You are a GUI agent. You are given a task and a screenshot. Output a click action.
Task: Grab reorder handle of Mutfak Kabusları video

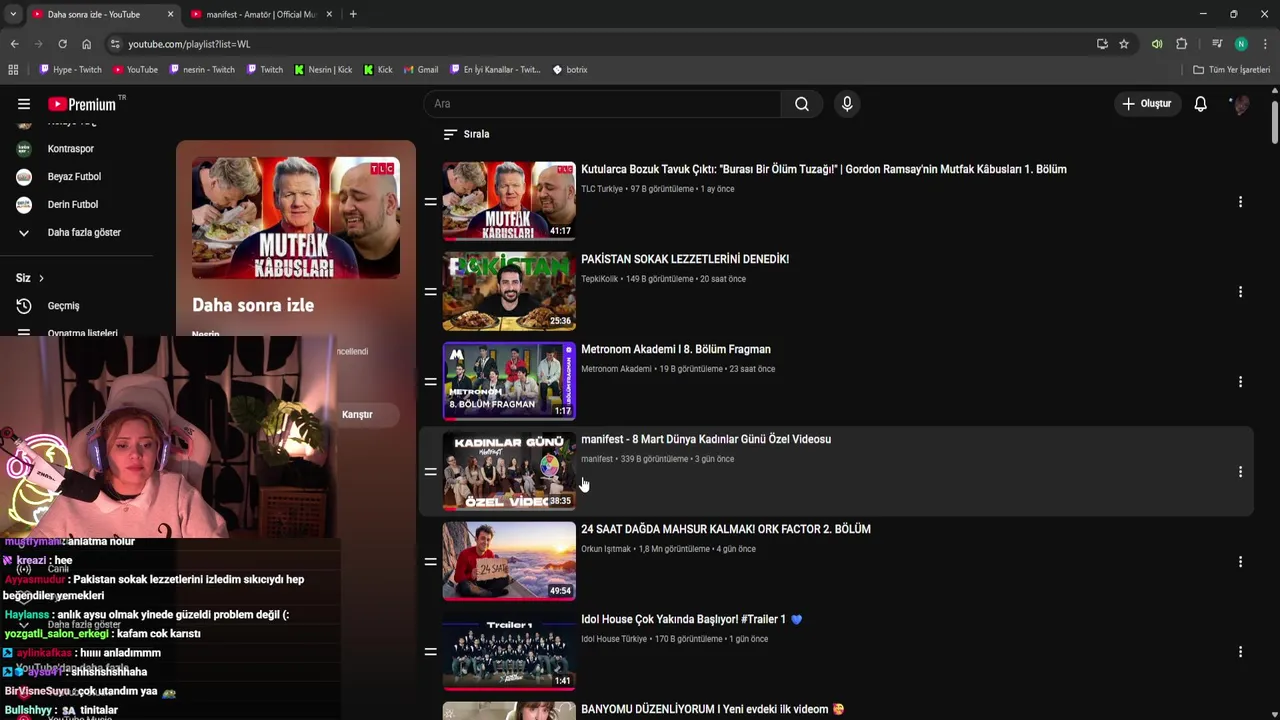tap(430, 202)
